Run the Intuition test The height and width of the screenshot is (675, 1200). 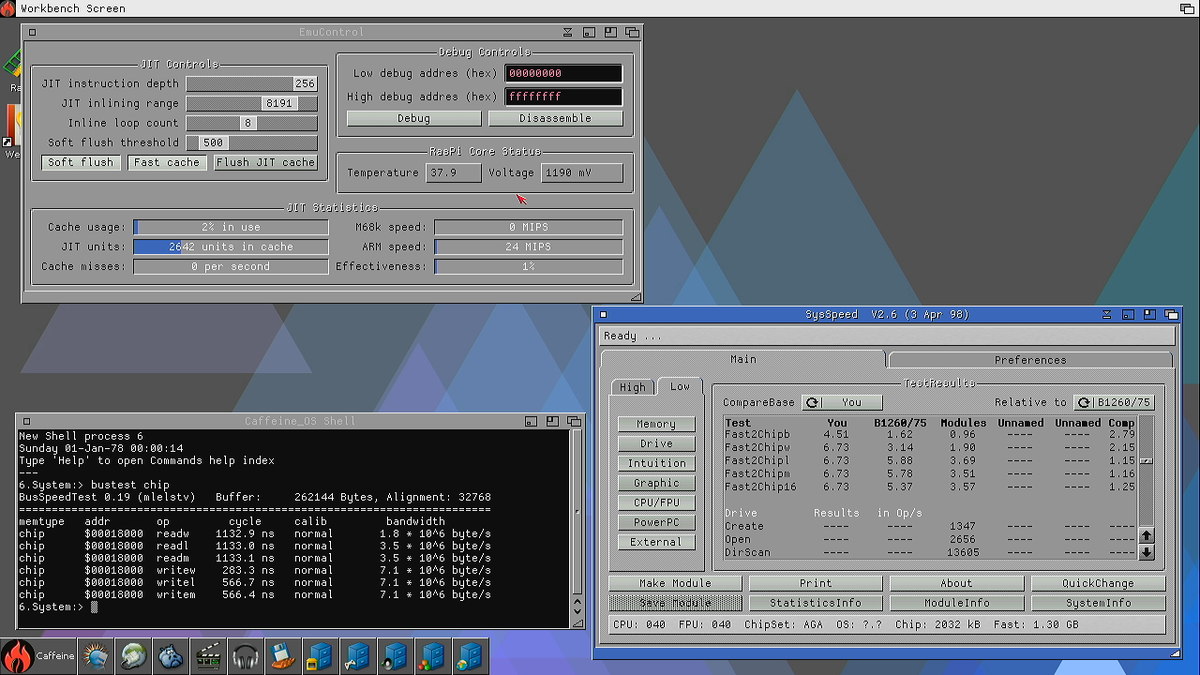pyautogui.click(x=656, y=463)
